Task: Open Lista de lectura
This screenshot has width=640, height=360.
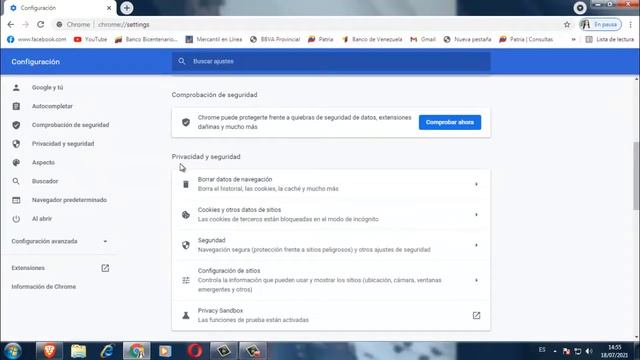Action: (x=610, y=39)
